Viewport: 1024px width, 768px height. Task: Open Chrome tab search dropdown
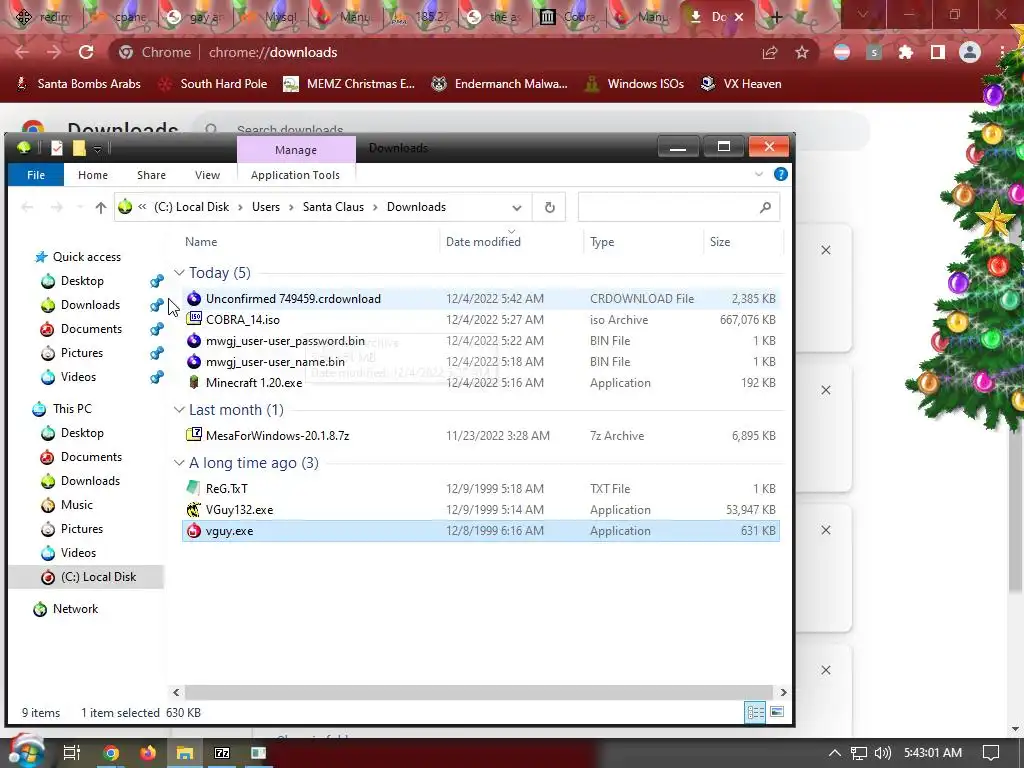tap(863, 14)
